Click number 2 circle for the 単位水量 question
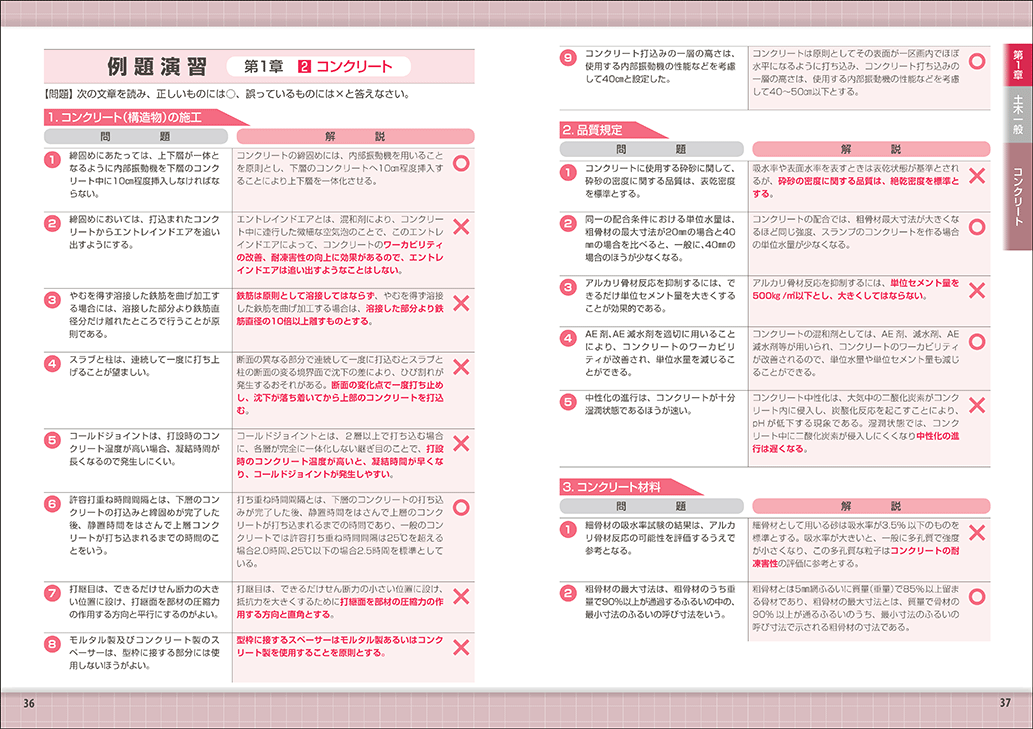1033x729 pixels. point(568,223)
